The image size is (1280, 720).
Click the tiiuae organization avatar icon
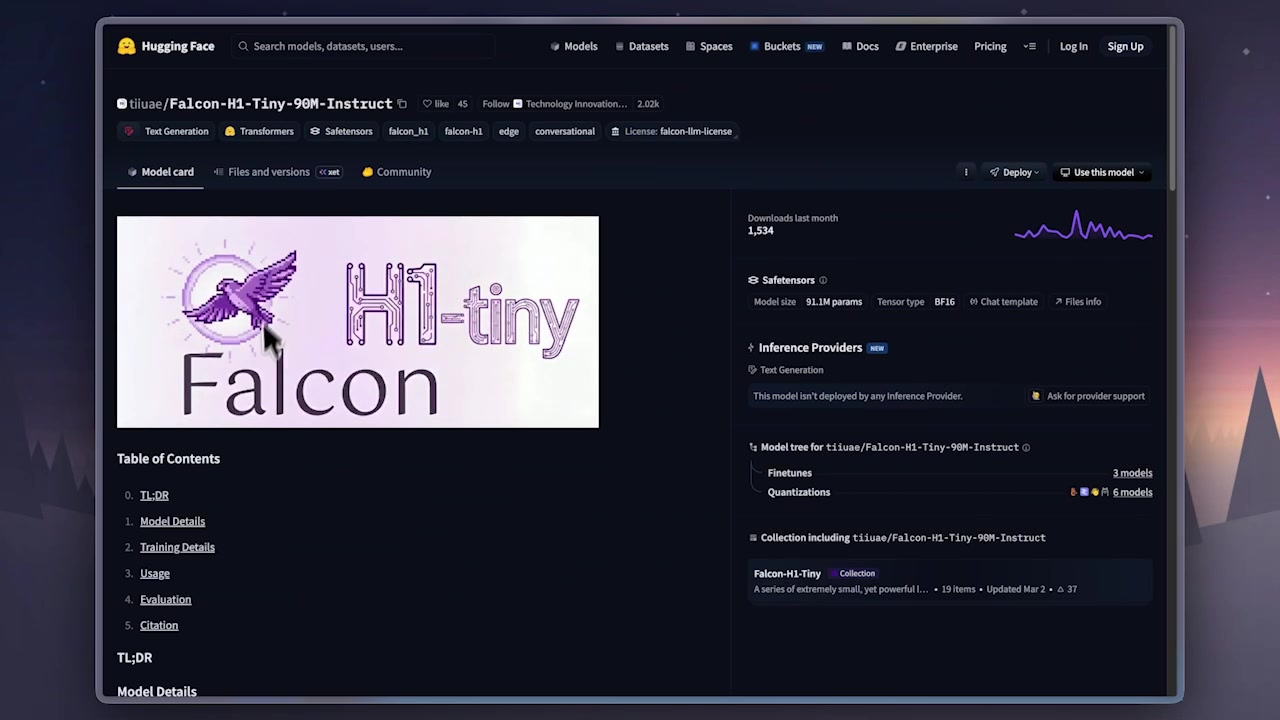point(122,104)
